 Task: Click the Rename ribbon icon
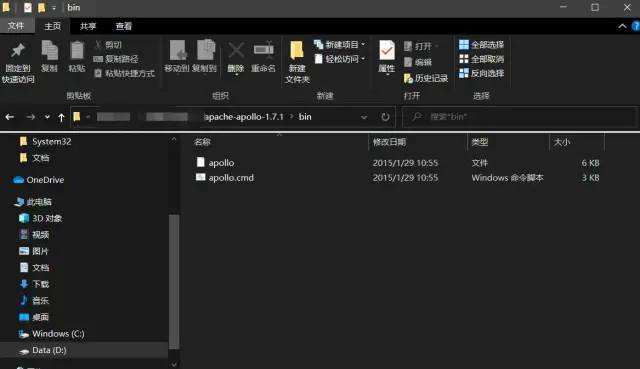[263, 56]
